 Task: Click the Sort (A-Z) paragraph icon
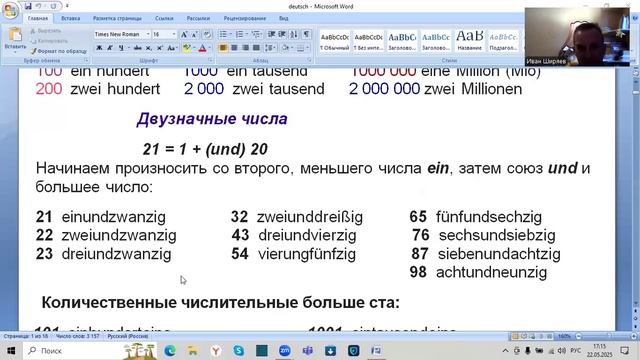coord(293,34)
